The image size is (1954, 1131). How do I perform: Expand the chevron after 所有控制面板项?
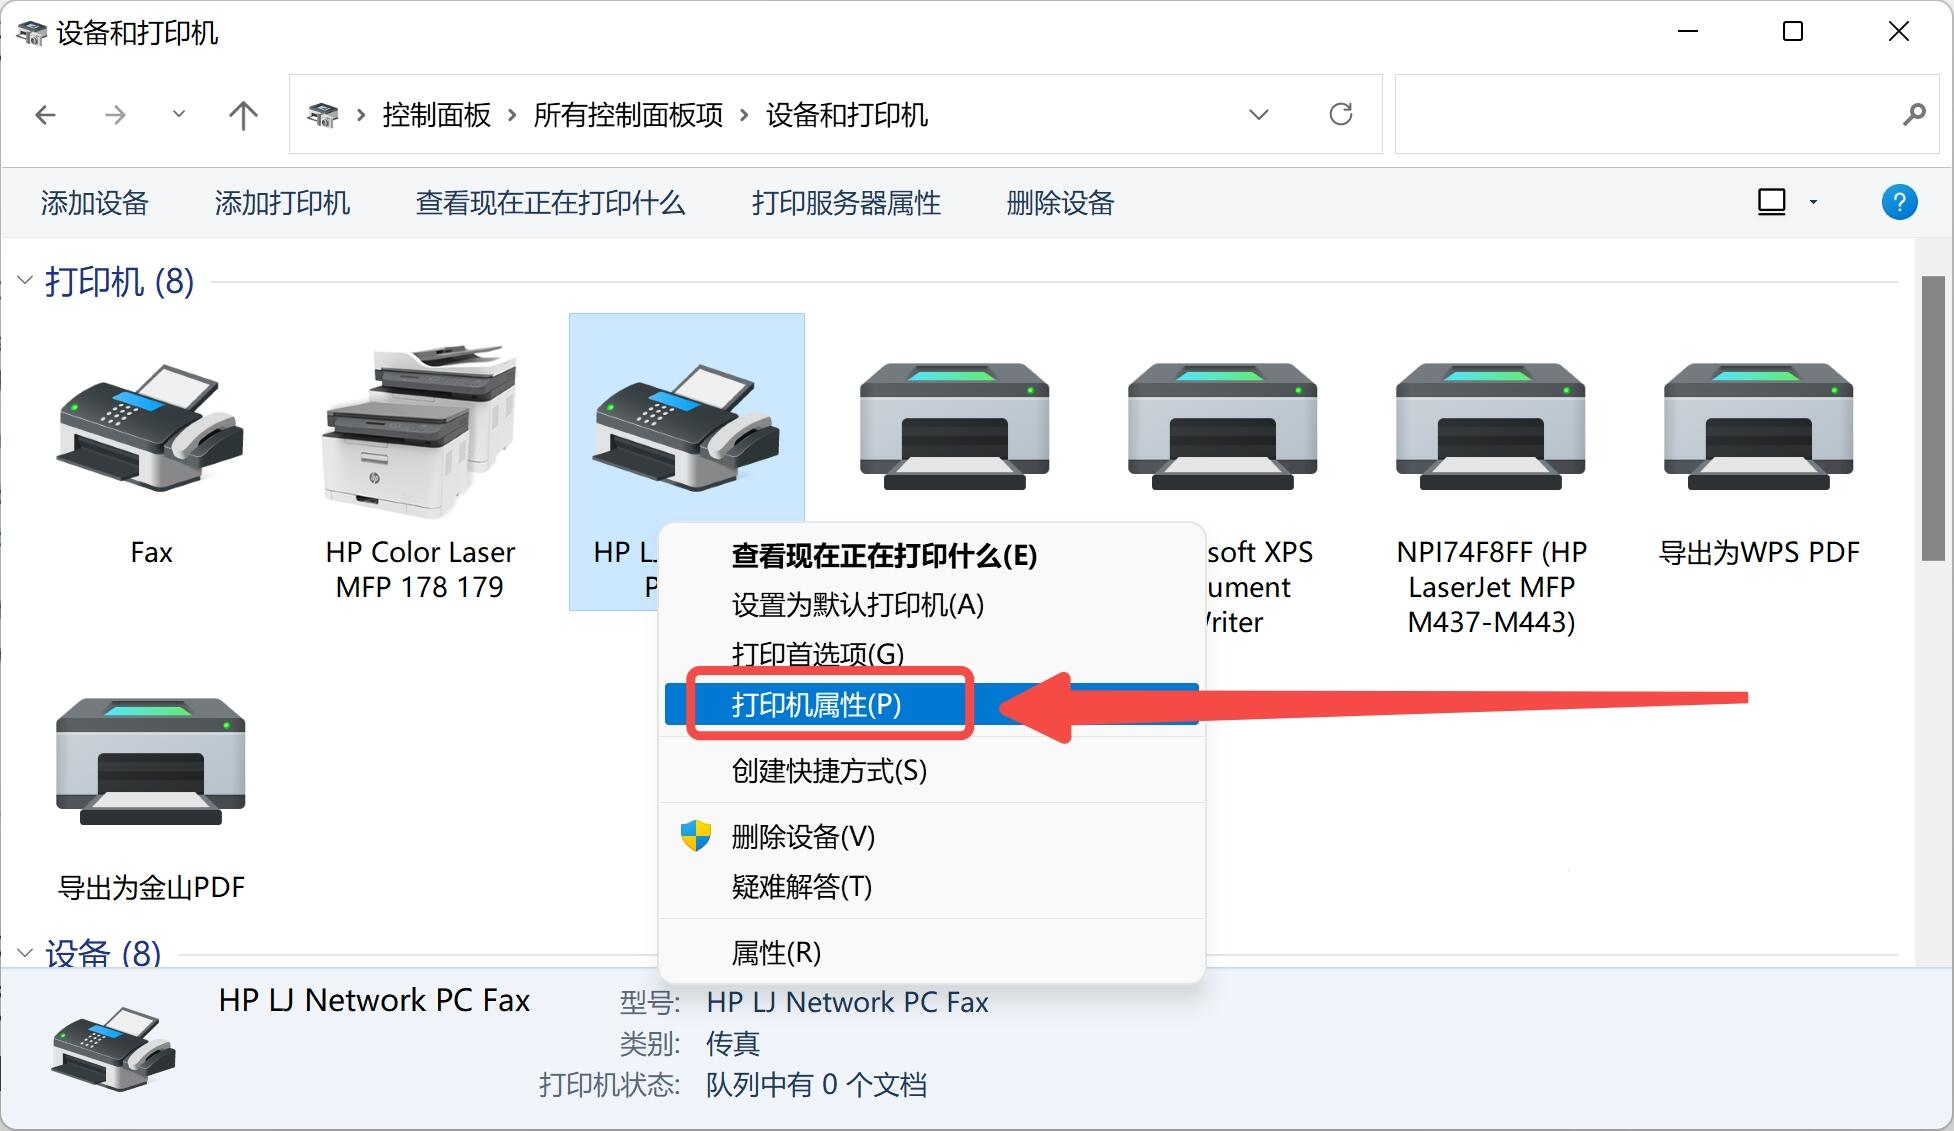(x=744, y=115)
